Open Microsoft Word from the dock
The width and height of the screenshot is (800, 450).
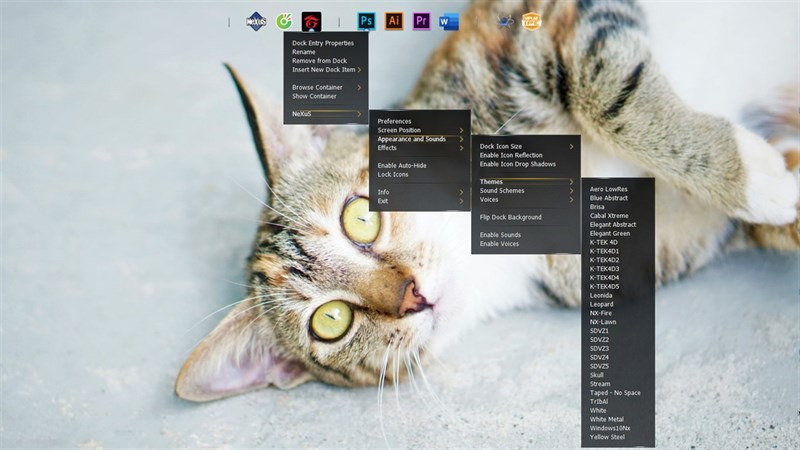(449, 22)
